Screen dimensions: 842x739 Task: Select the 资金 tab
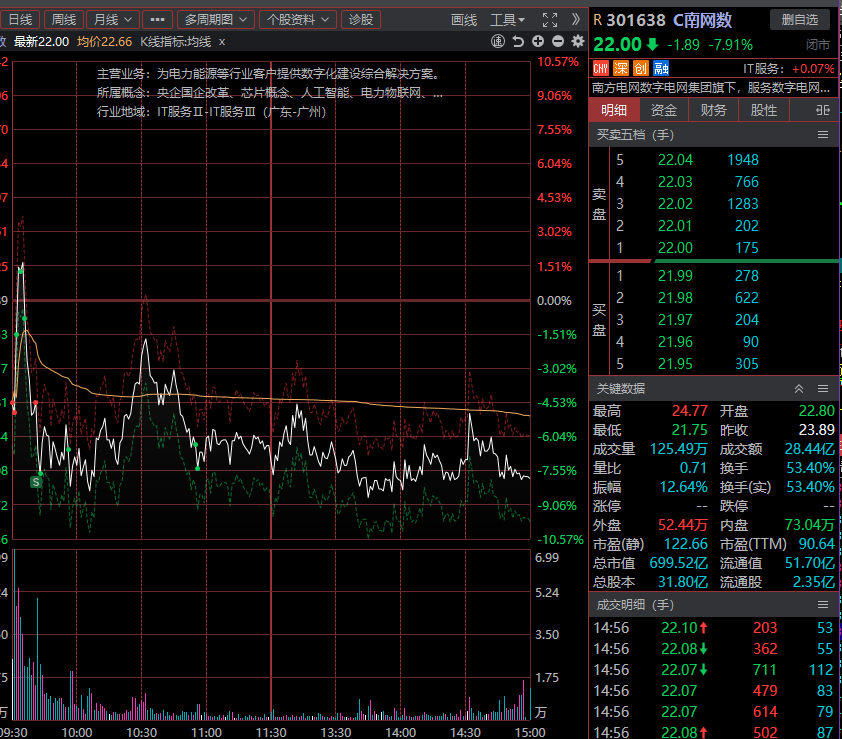point(664,110)
